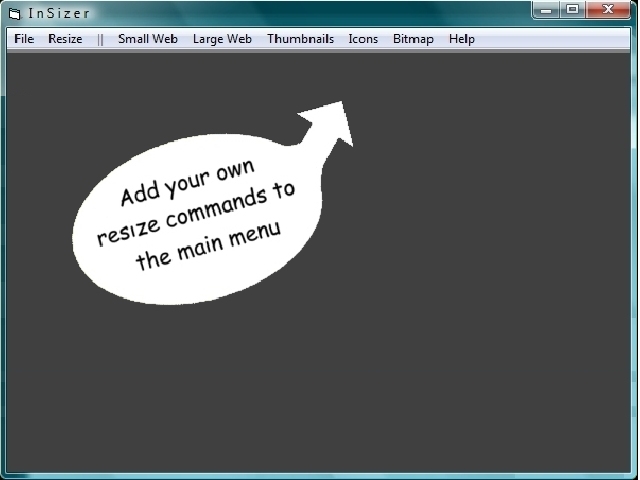Open the Resize menu
This screenshot has width=640, height=480.
click(65, 39)
